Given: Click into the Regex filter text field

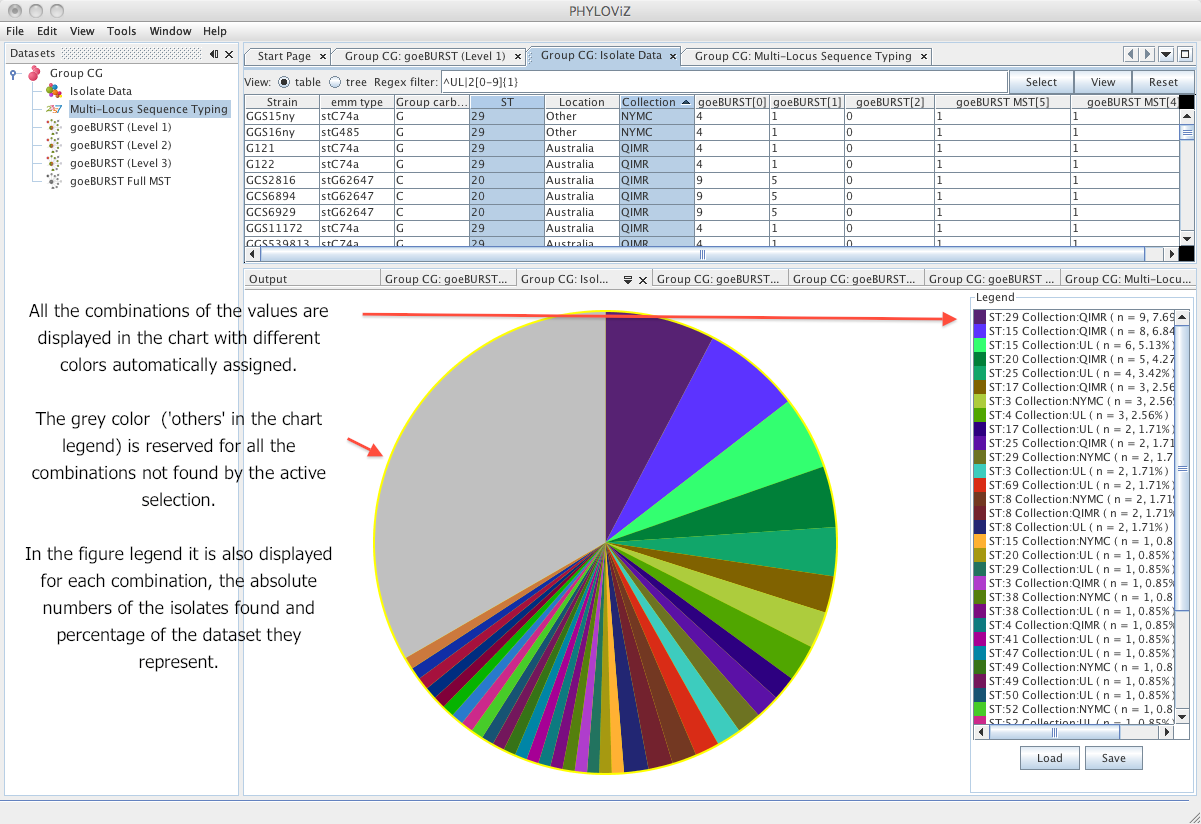Looking at the screenshot, I should pyautogui.click(x=723, y=82).
